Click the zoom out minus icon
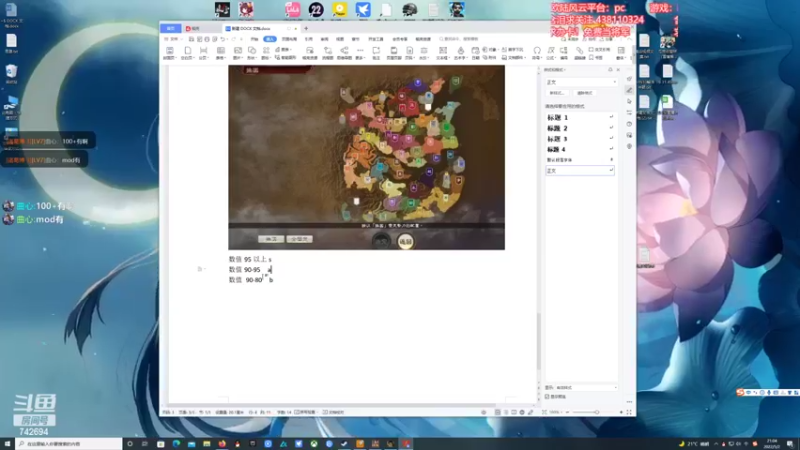Image resolution: width=800 pixels, height=450 pixels. tap(567, 412)
